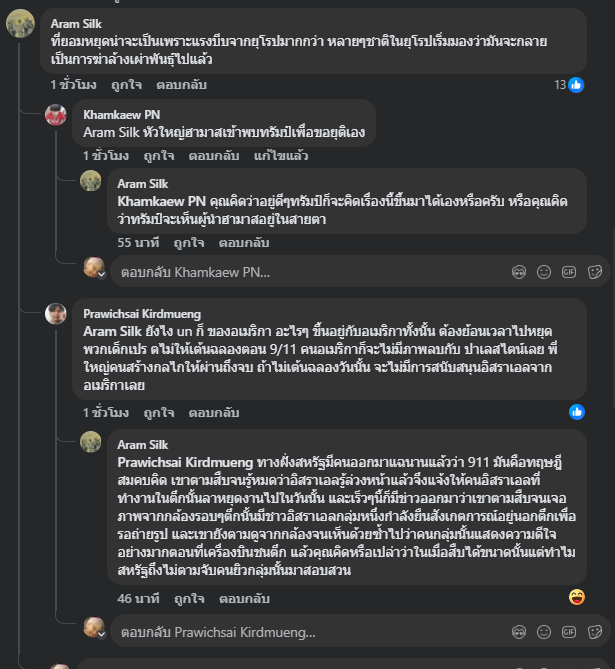
Task: Open emoji picker in Khamkaew reply box
Action: pos(544,271)
